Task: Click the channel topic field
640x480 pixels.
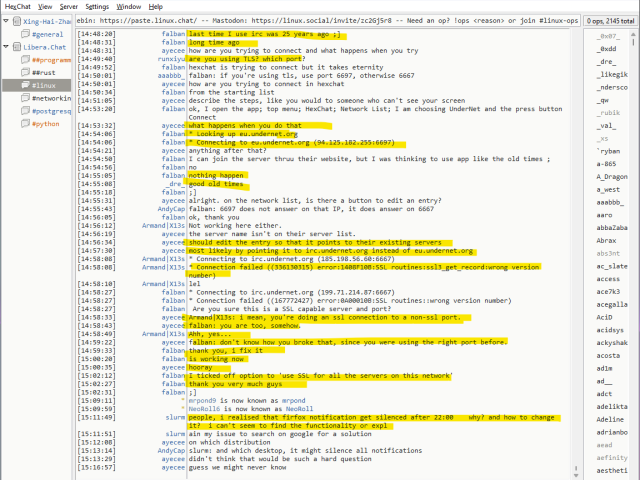Action: click(x=327, y=20)
